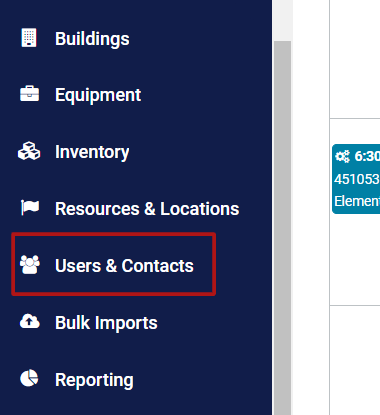Screen dimensions: 380x415
Task: Select the Equipment briefcase icon
Action: coord(29,94)
